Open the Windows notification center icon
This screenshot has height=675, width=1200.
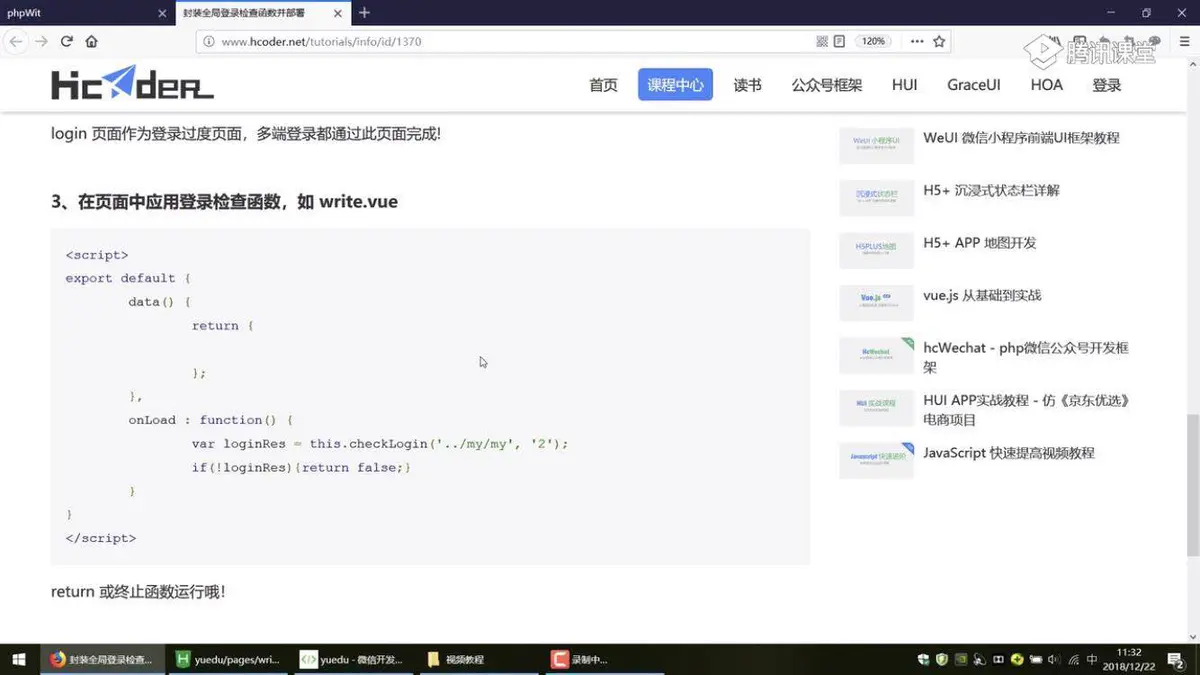[1174, 660]
